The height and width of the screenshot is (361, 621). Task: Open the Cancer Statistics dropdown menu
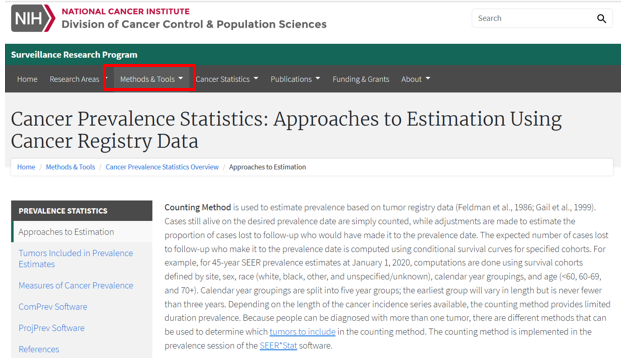coord(227,79)
